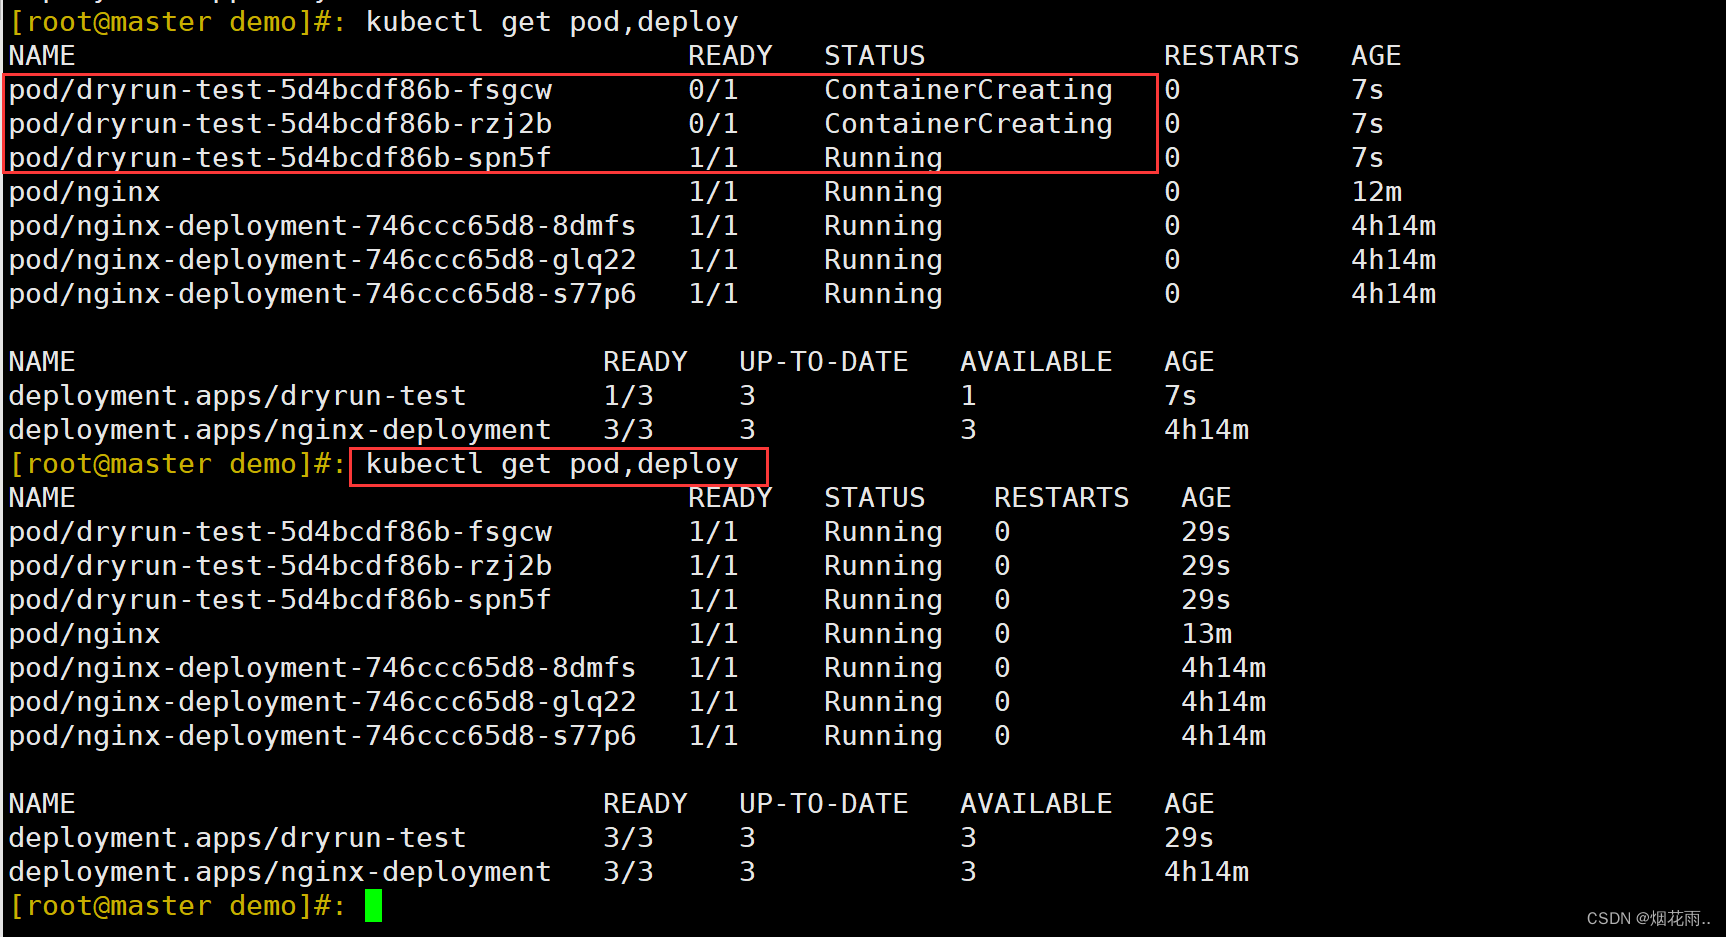Click the second UP-TO-DATE column header
The width and height of the screenshot is (1726, 937).
(x=823, y=804)
